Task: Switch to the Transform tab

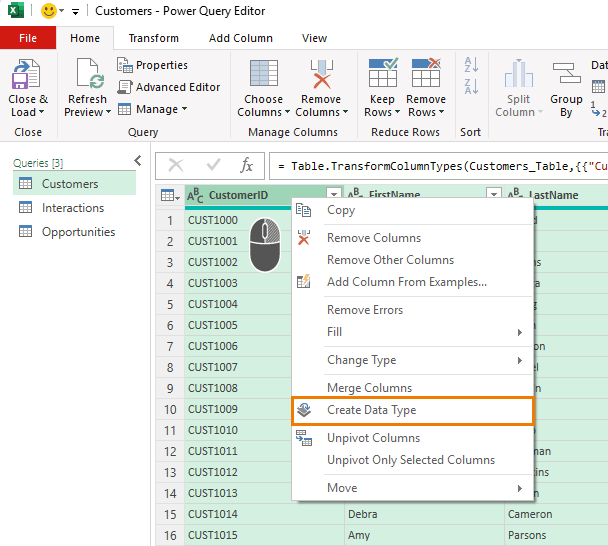Action: [x=154, y=38]
